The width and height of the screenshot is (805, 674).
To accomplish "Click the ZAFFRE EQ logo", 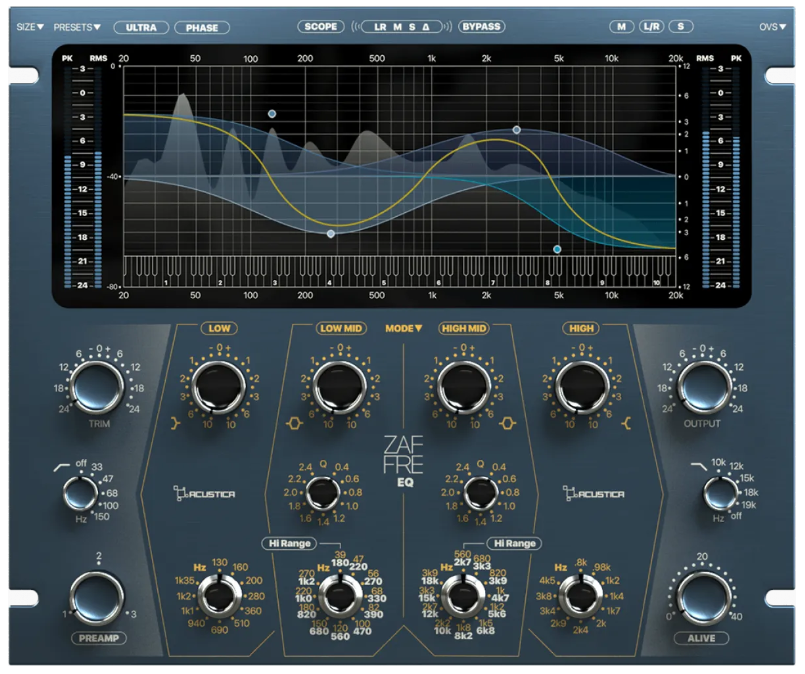I will (404, 460).
